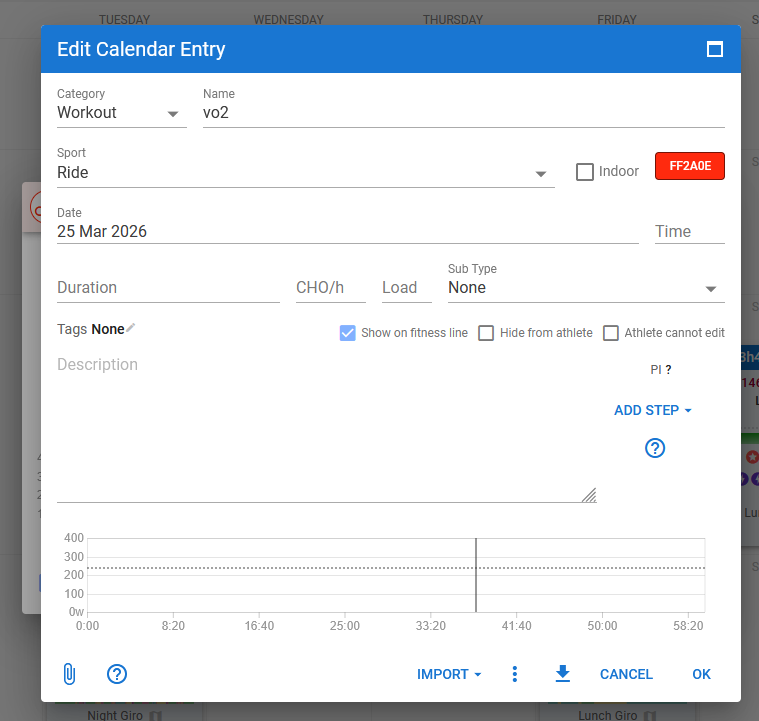This screenshot has height=721, width=759.
Task: Click the help icon under Add Step
Action: [x=655, y=448]
